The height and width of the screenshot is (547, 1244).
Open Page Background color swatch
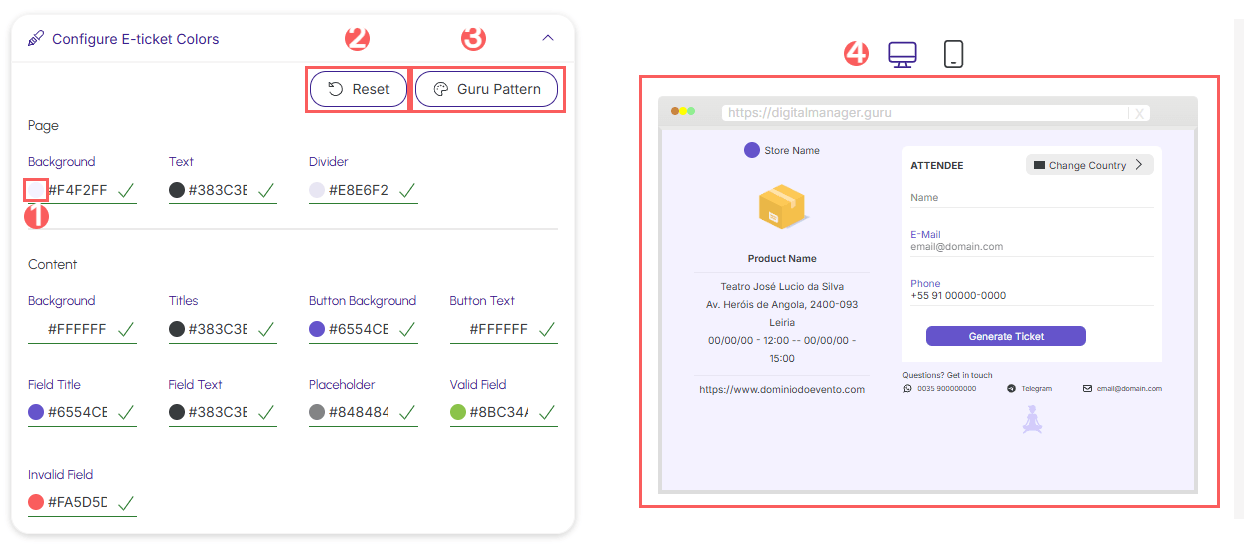point(36,190)
